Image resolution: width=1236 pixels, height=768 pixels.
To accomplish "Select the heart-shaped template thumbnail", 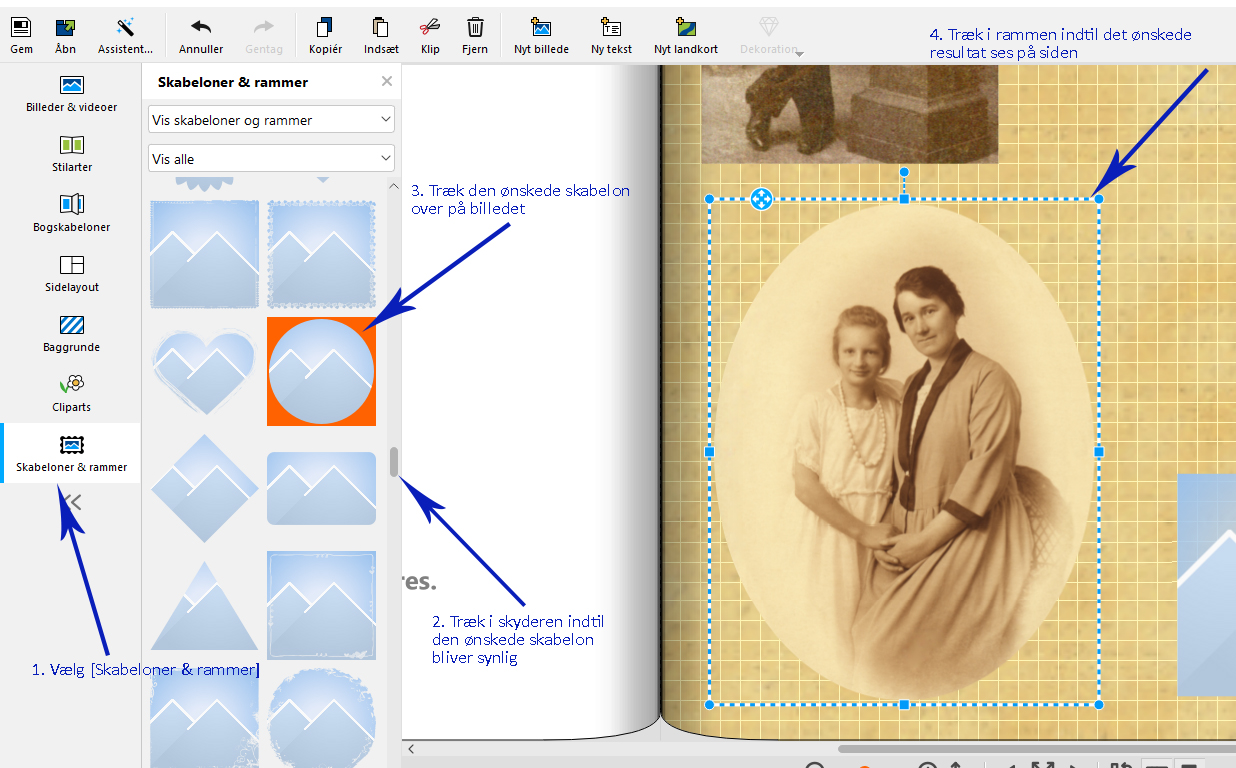I will coord(205,371).
